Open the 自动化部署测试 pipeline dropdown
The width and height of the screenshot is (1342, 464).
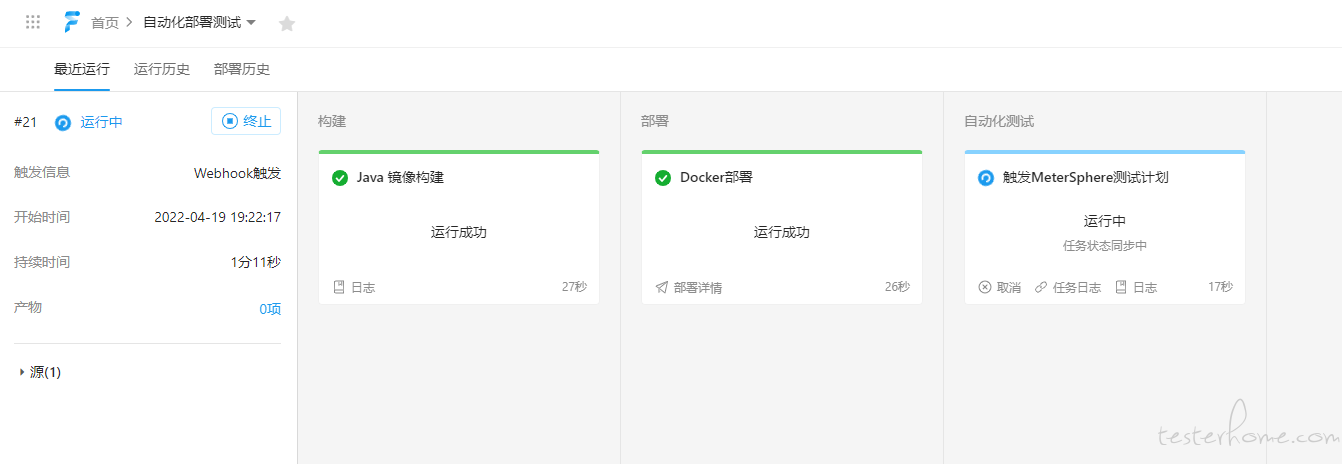tap(200, 22)
